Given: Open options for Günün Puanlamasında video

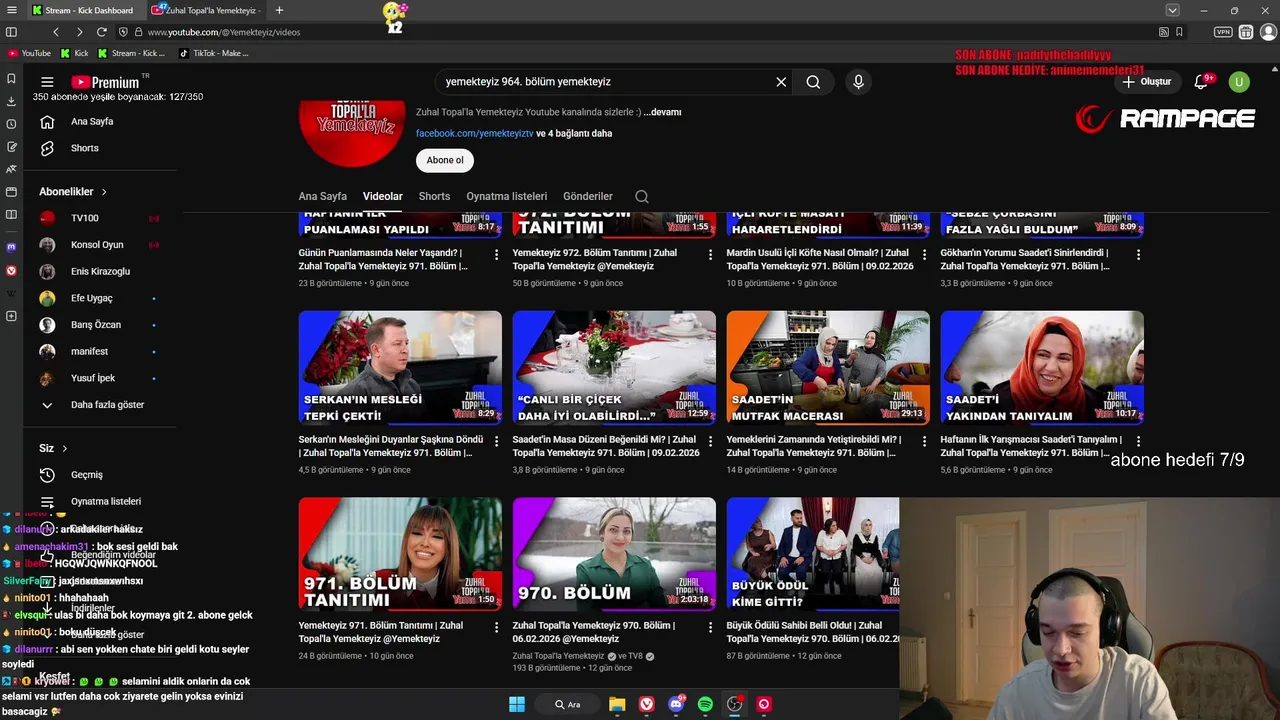Looking at the screenshot, I should coord(496,254).
